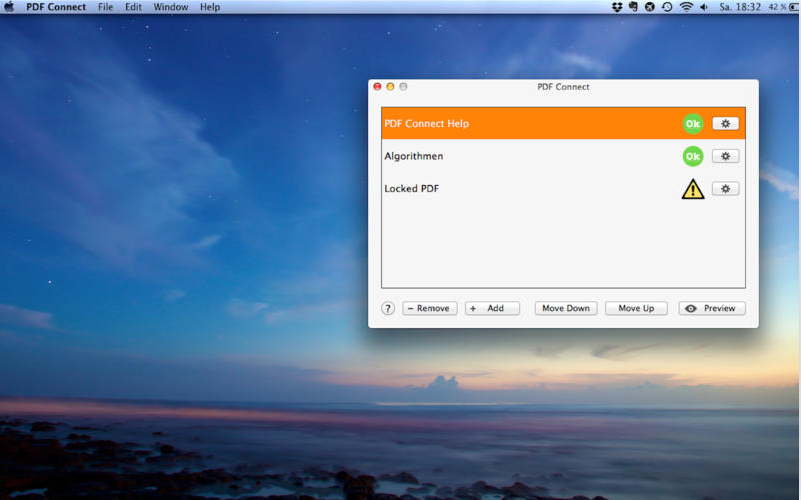Click green Ok badge for Algorithmen
Image resolution: width=801 pixels, height=500 pixels.
pyautogui.click(x=693, y=156)
